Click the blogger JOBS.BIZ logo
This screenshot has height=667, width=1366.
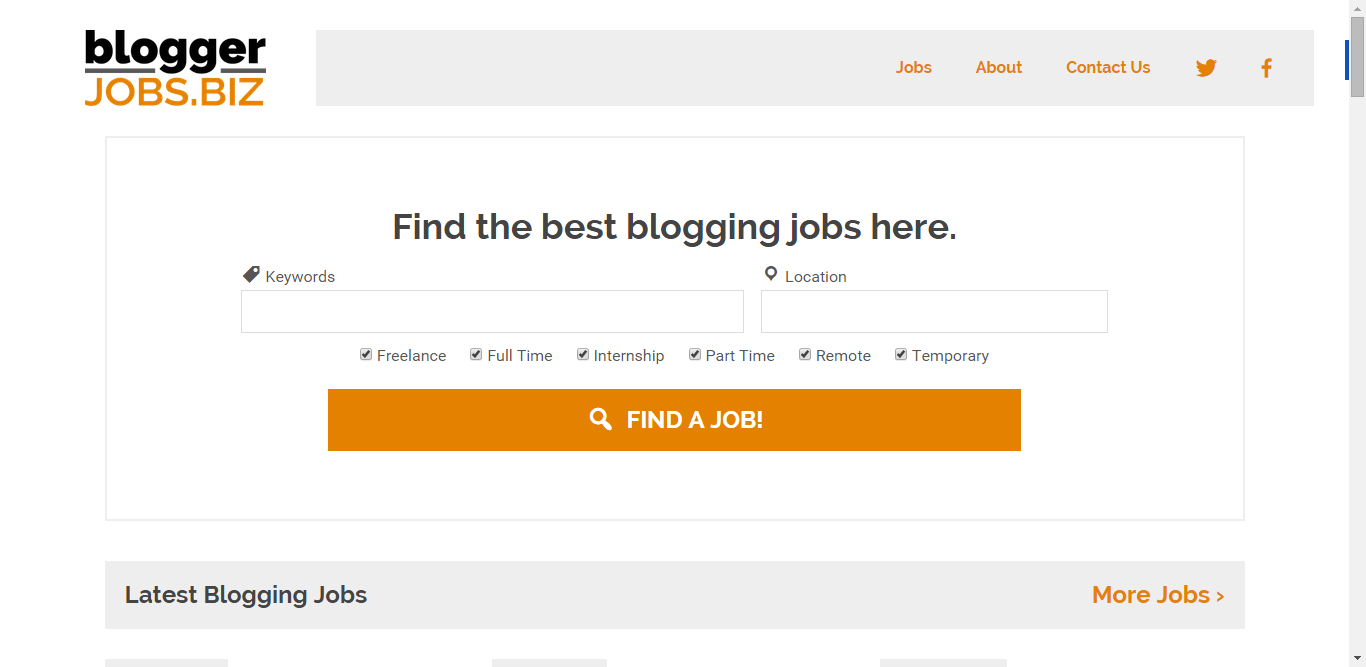(x=175, y=68)
